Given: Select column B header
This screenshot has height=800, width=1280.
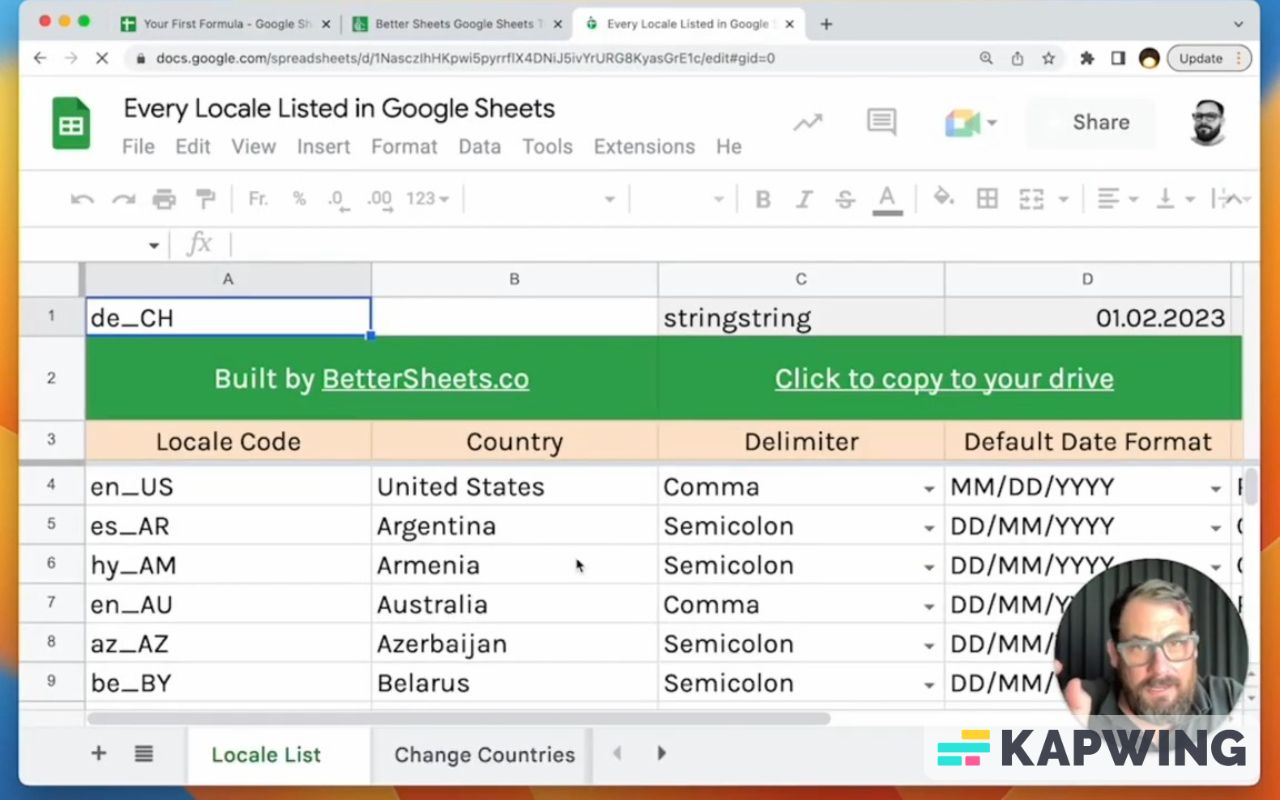Looking at the screenshot, I should 514,279.
